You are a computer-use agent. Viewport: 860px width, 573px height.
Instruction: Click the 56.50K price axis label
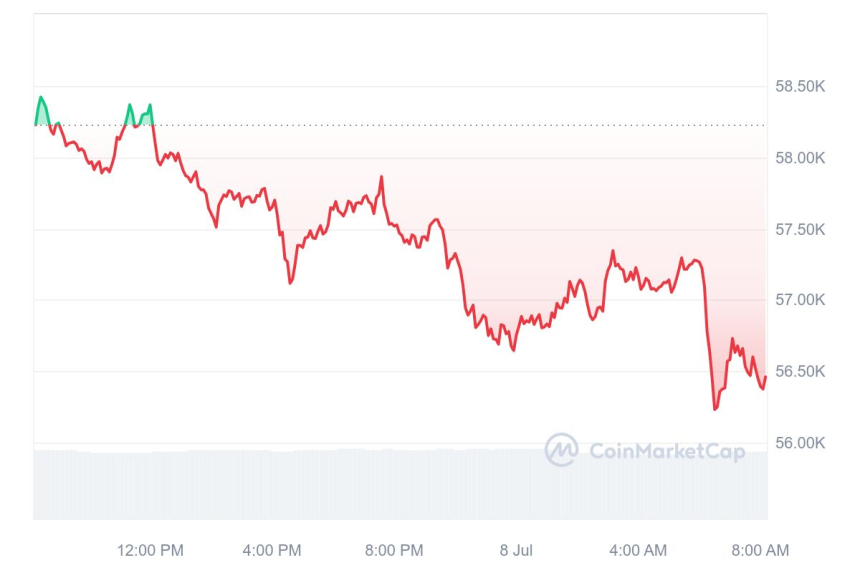(800, 371)
